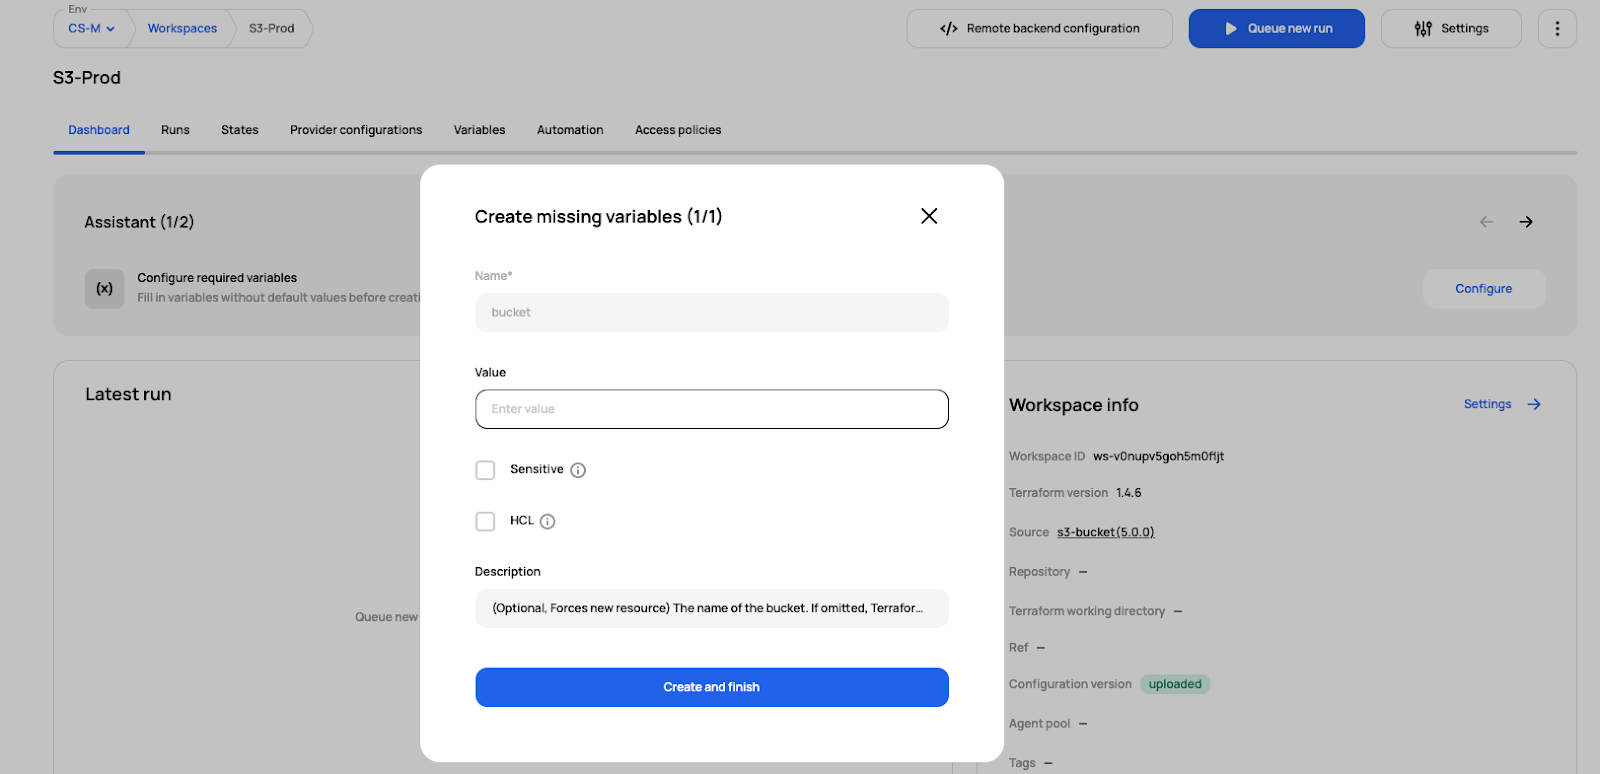
Task: Focus the Value input field
Action: click(x=712, y=409)
